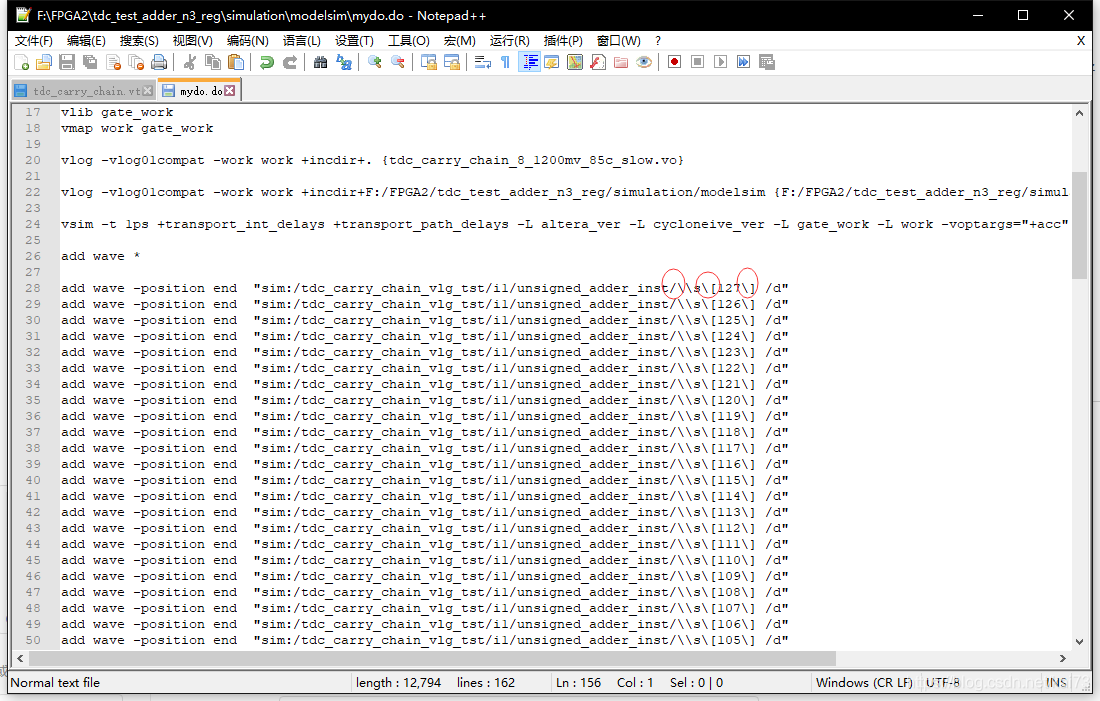Image resolution: width=1100 pixels, height=701 pixels.
Task: Click horizontal scrollbar right arrow
Action: (x=1063, y=658)
